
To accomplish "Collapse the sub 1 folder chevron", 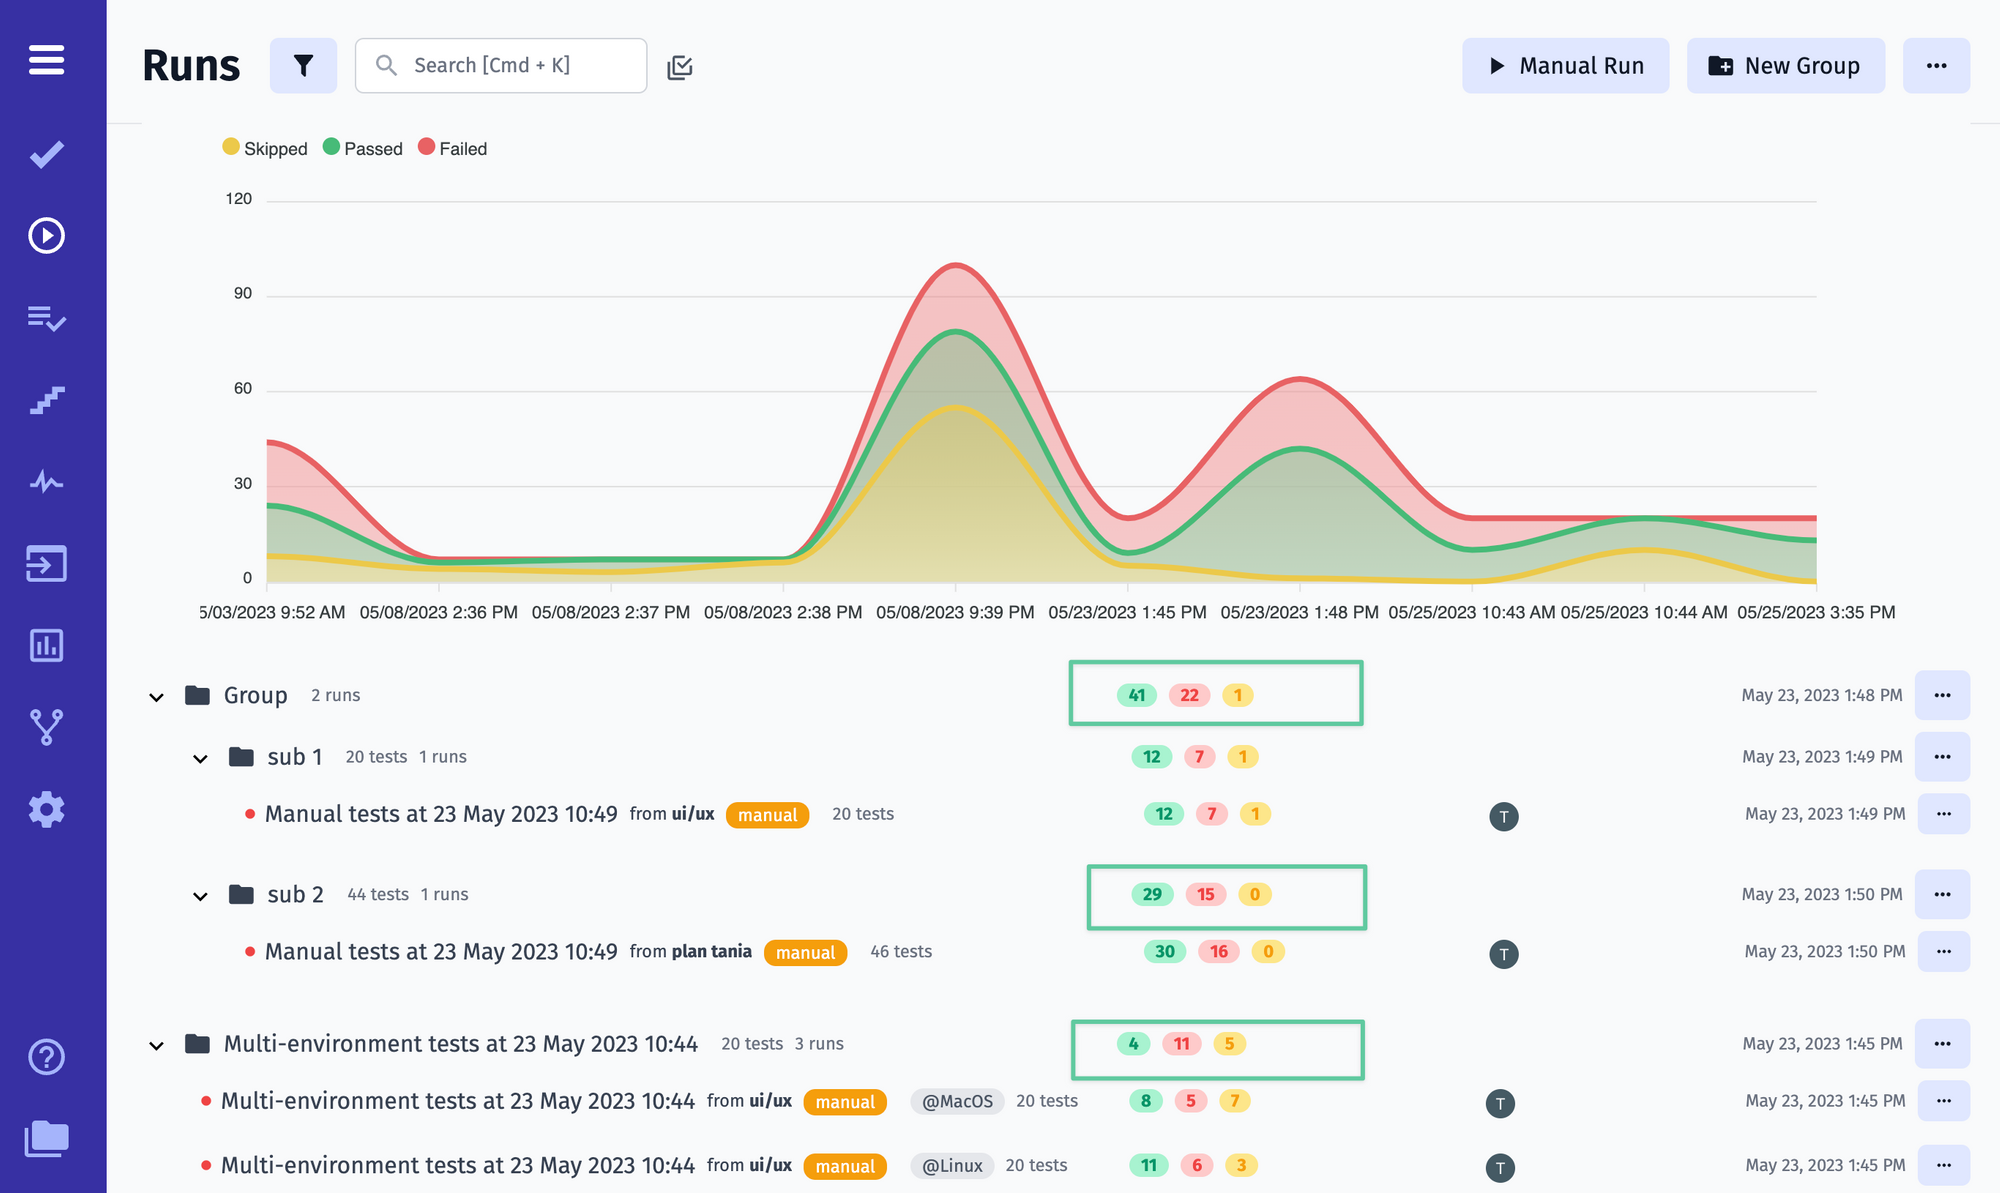I will (x=200, y=759).
